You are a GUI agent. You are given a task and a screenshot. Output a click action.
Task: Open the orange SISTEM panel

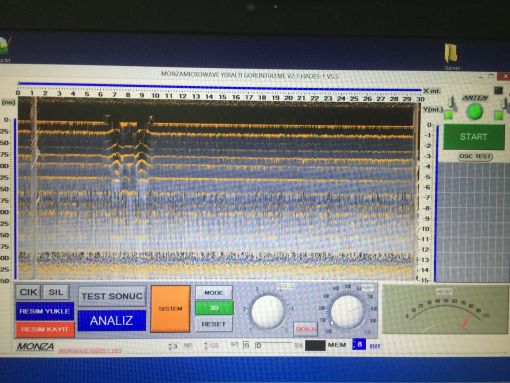pos(170,309)
